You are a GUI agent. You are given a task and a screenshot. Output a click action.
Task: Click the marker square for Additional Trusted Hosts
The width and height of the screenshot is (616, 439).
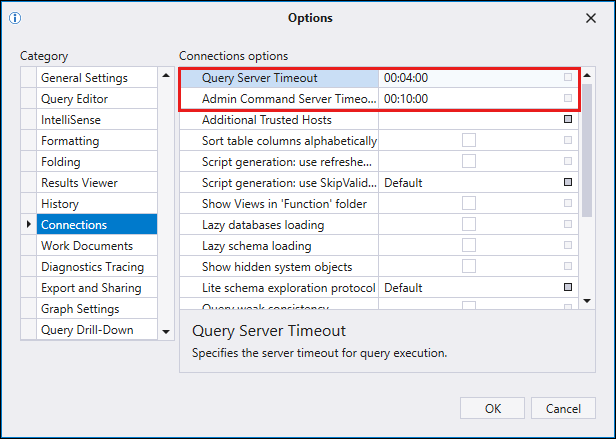pyautogui.click(x=568, y=120)
